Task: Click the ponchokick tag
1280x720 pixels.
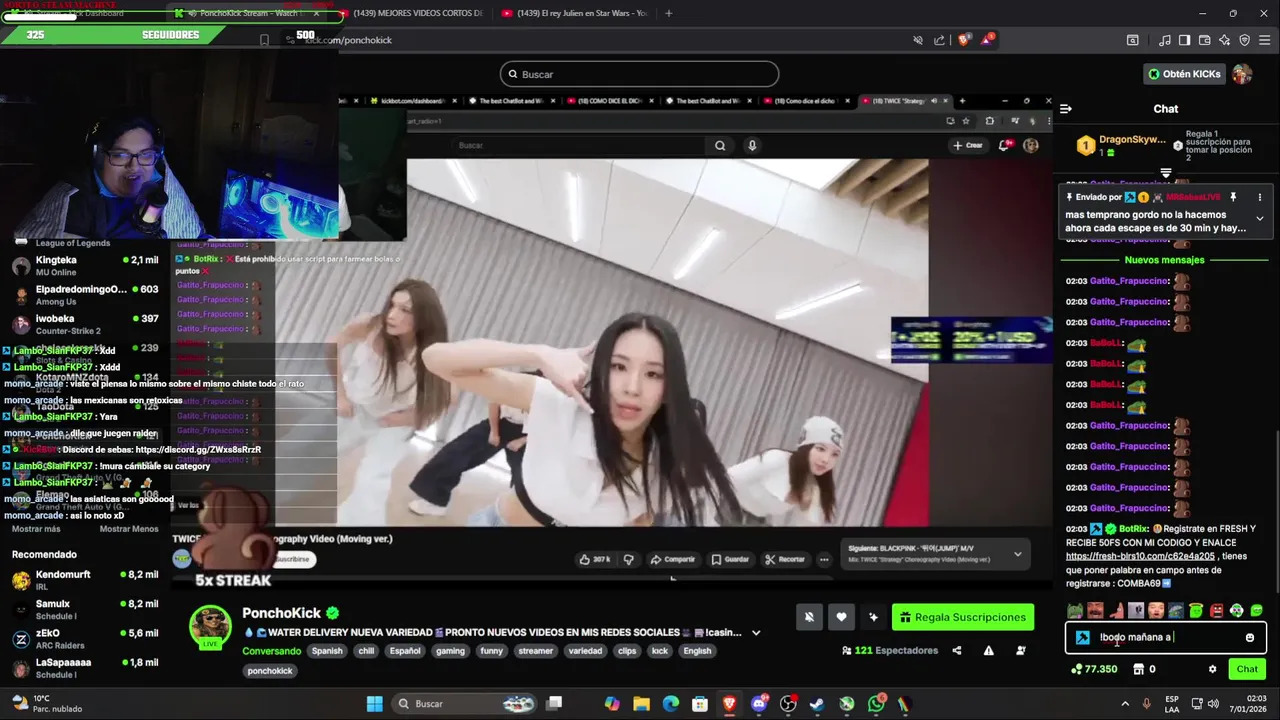Action: click(x=270, y=671)
